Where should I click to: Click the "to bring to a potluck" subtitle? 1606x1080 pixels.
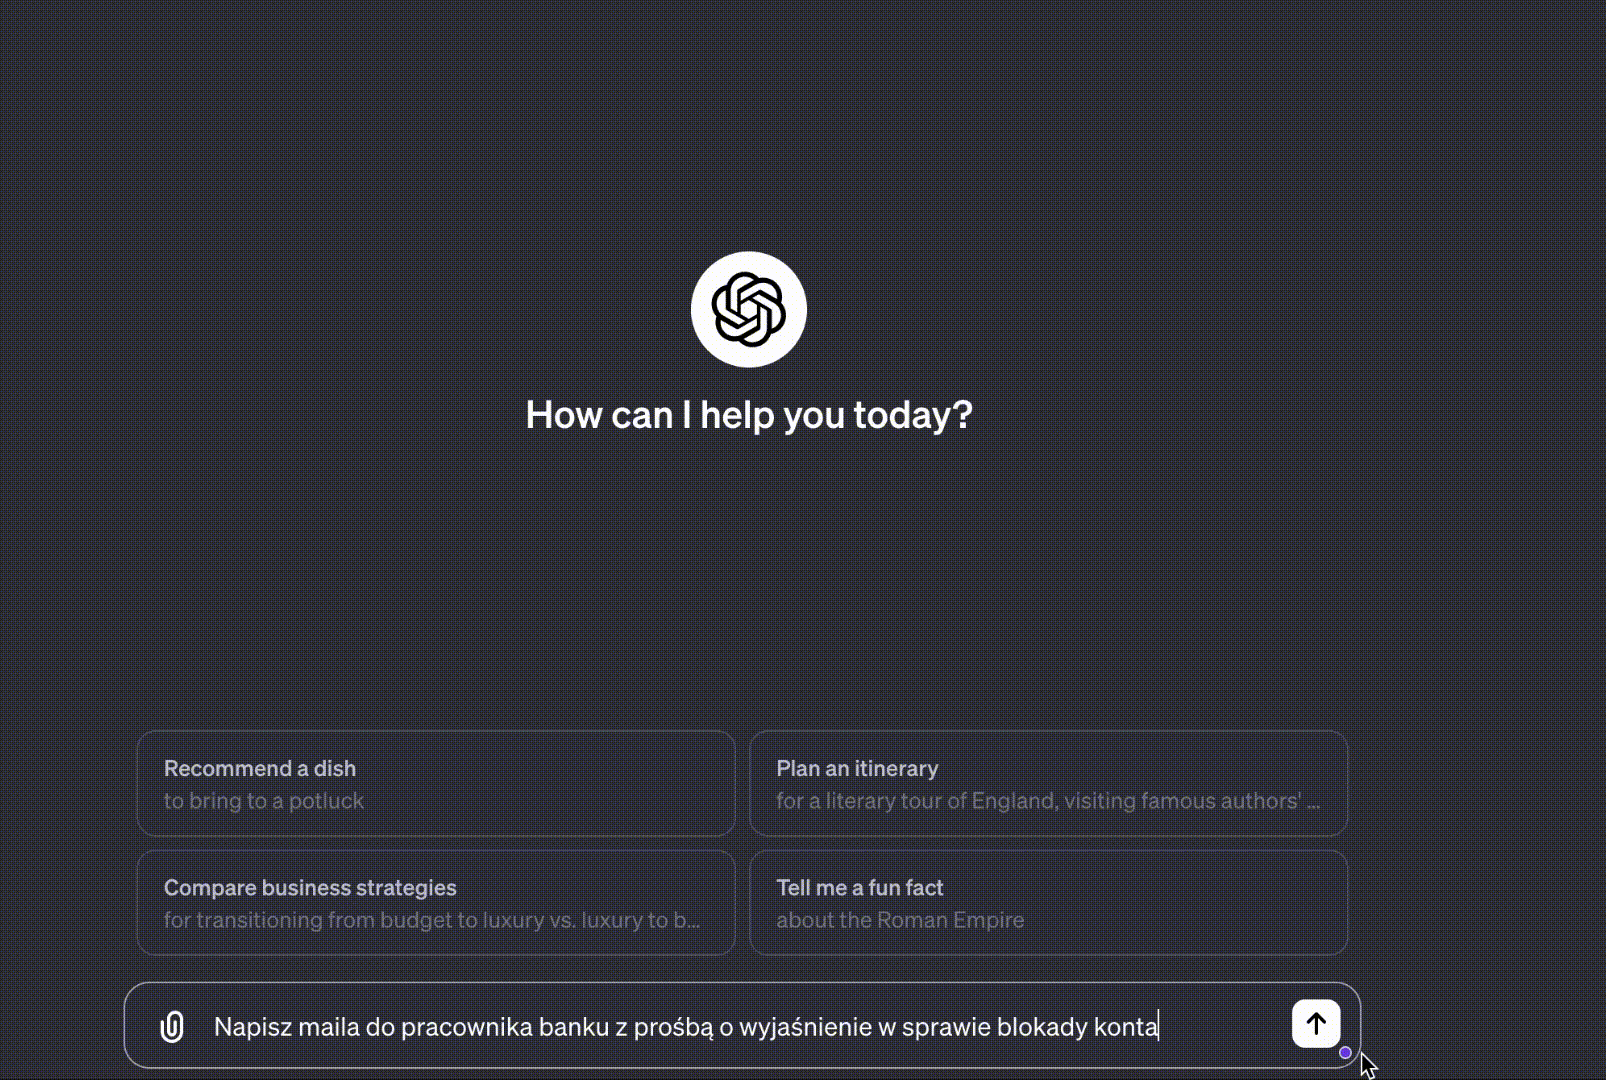coord(264,801)
